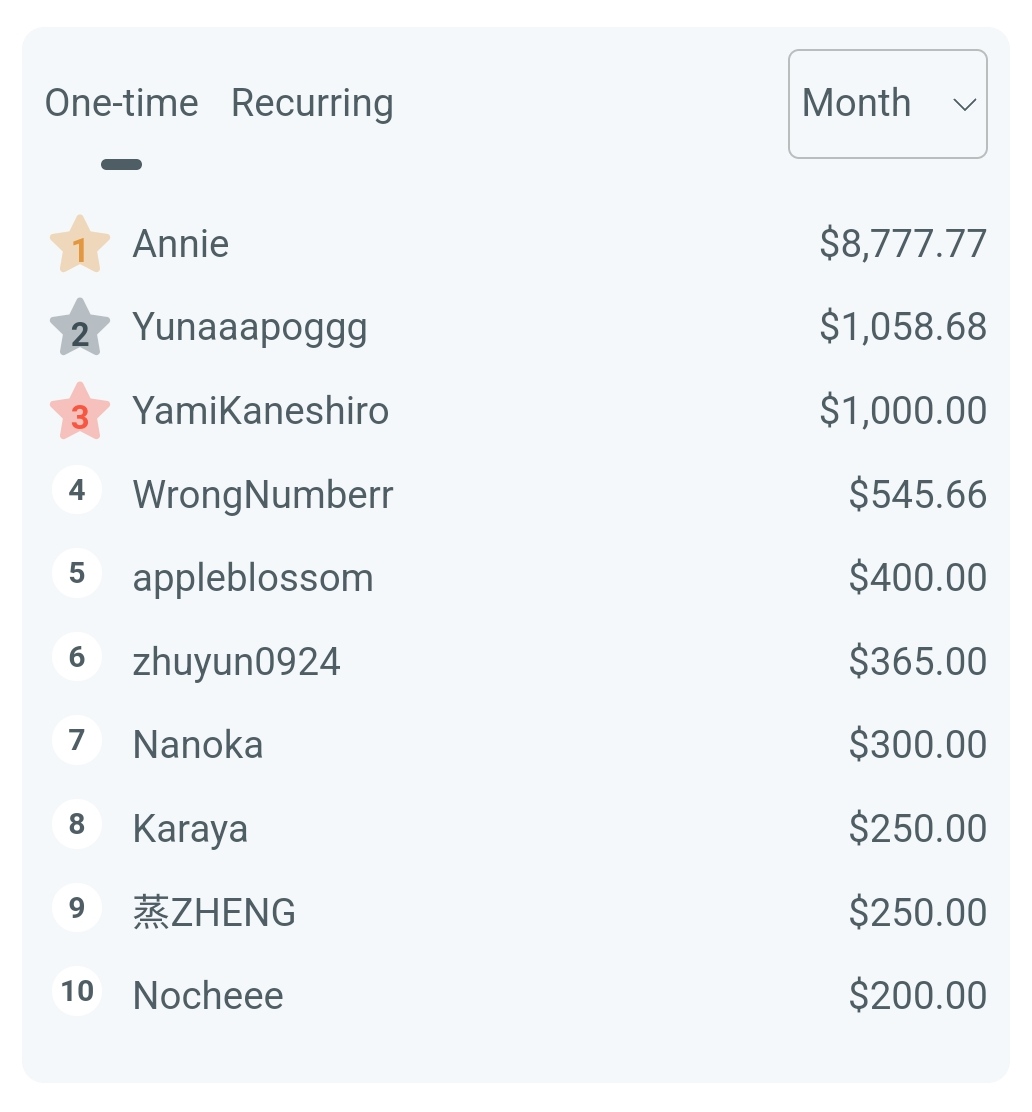Select the YamiKaneshiro leaderboard entry

click(x=260, y=411)
